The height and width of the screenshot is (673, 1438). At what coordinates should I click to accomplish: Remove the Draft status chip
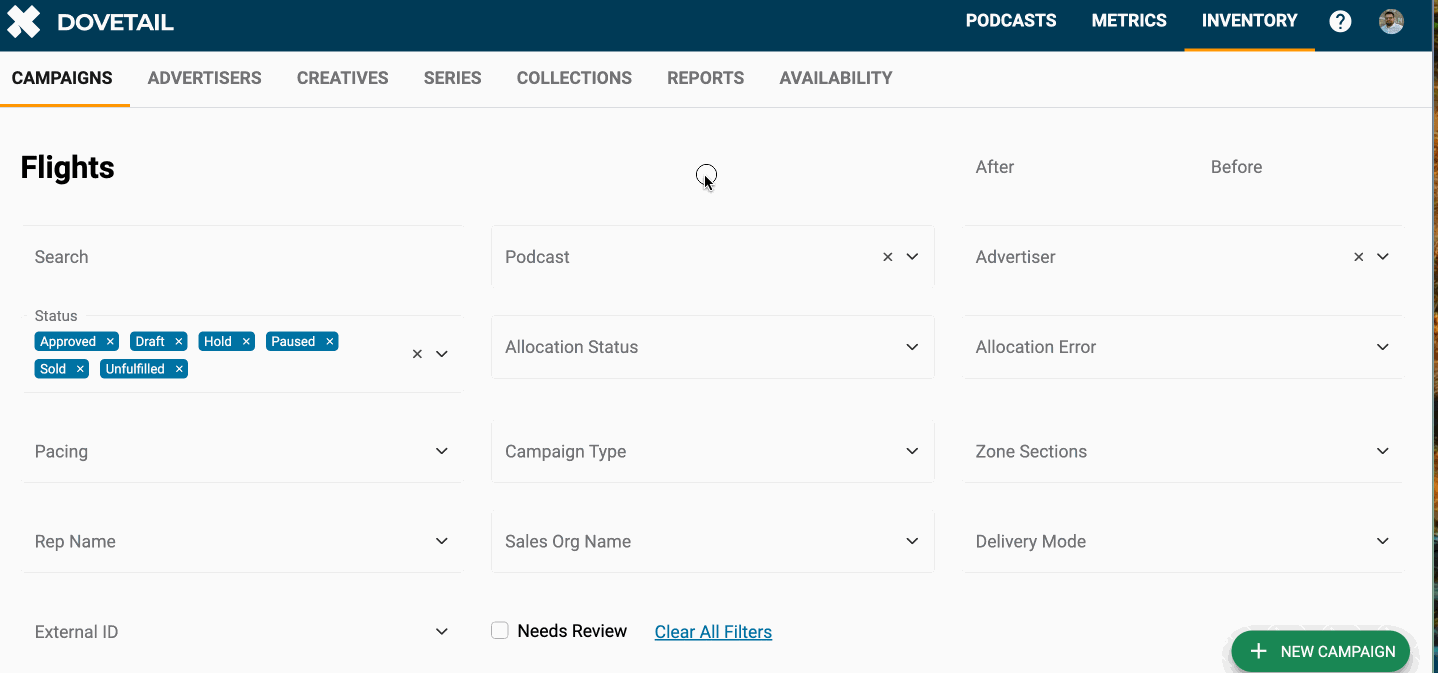(x=178, y=341)
